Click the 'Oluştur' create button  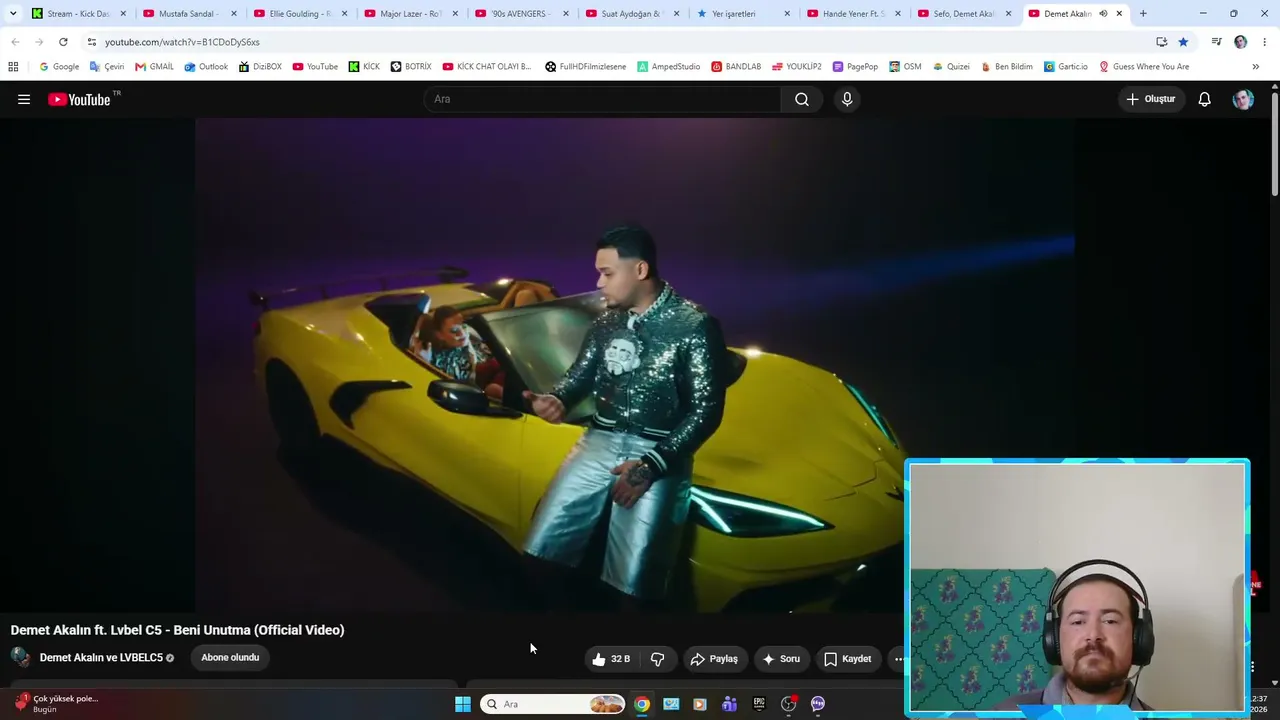(x=1151, y=99)
